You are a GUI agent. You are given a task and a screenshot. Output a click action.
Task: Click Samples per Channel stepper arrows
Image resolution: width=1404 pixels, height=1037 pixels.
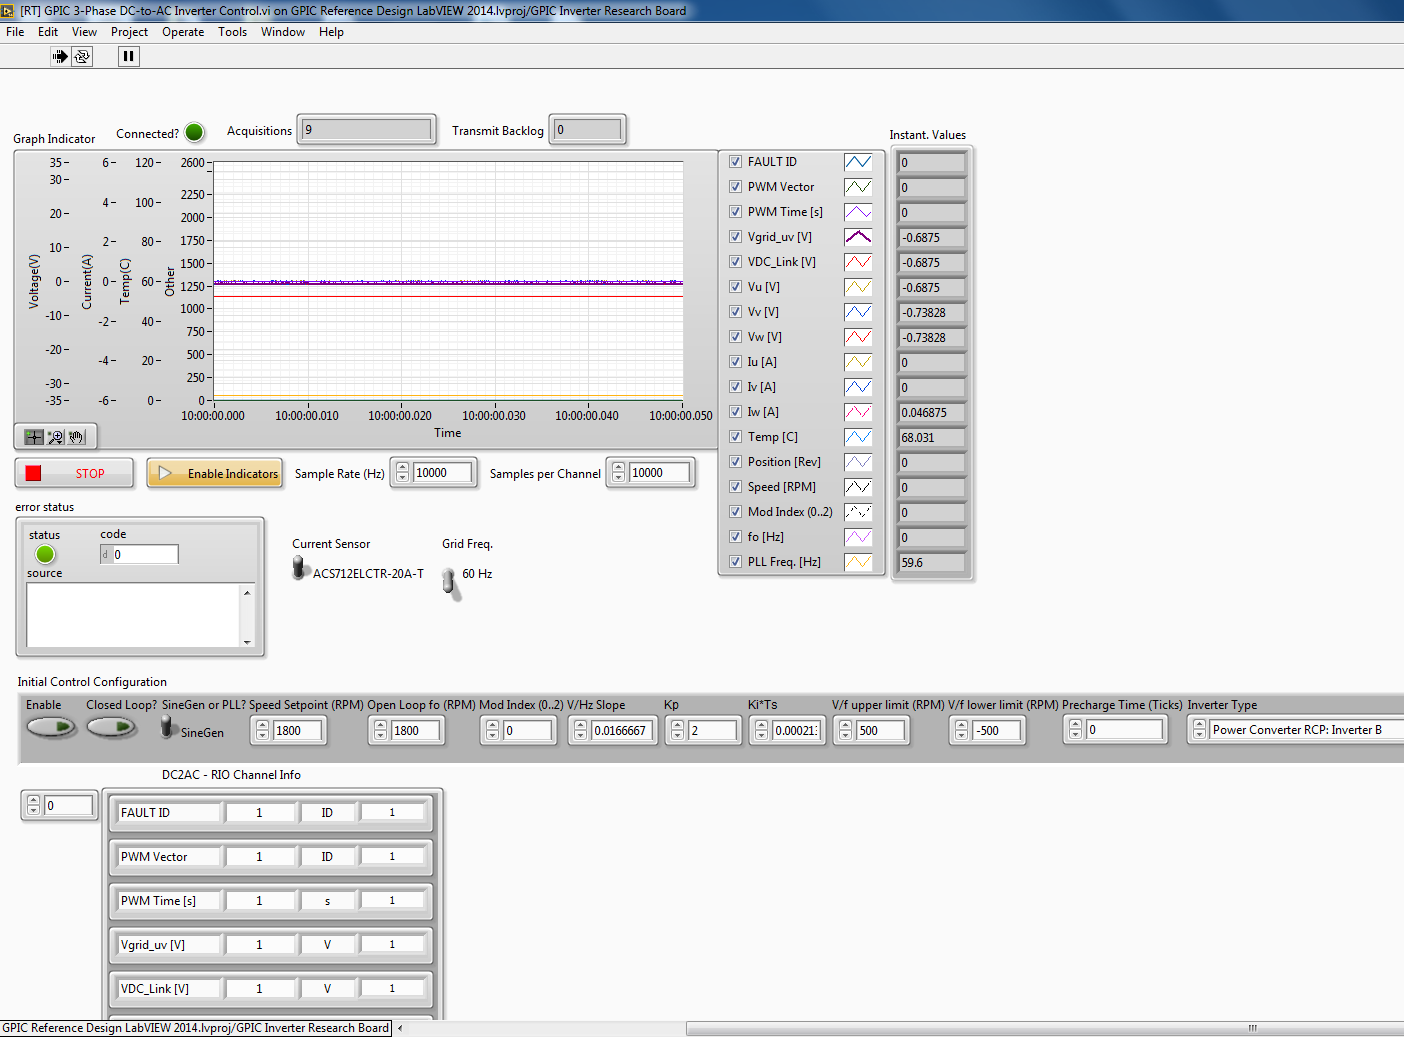coord(618,473)
